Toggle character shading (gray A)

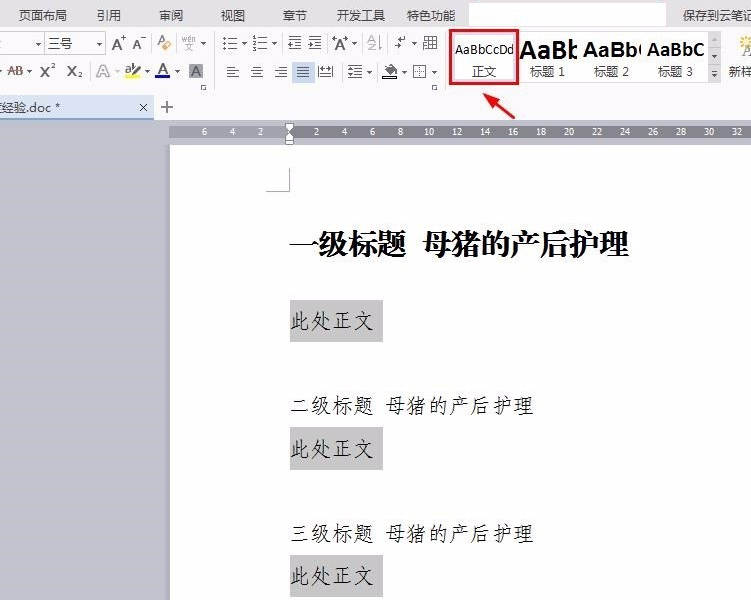coord(195,72)
